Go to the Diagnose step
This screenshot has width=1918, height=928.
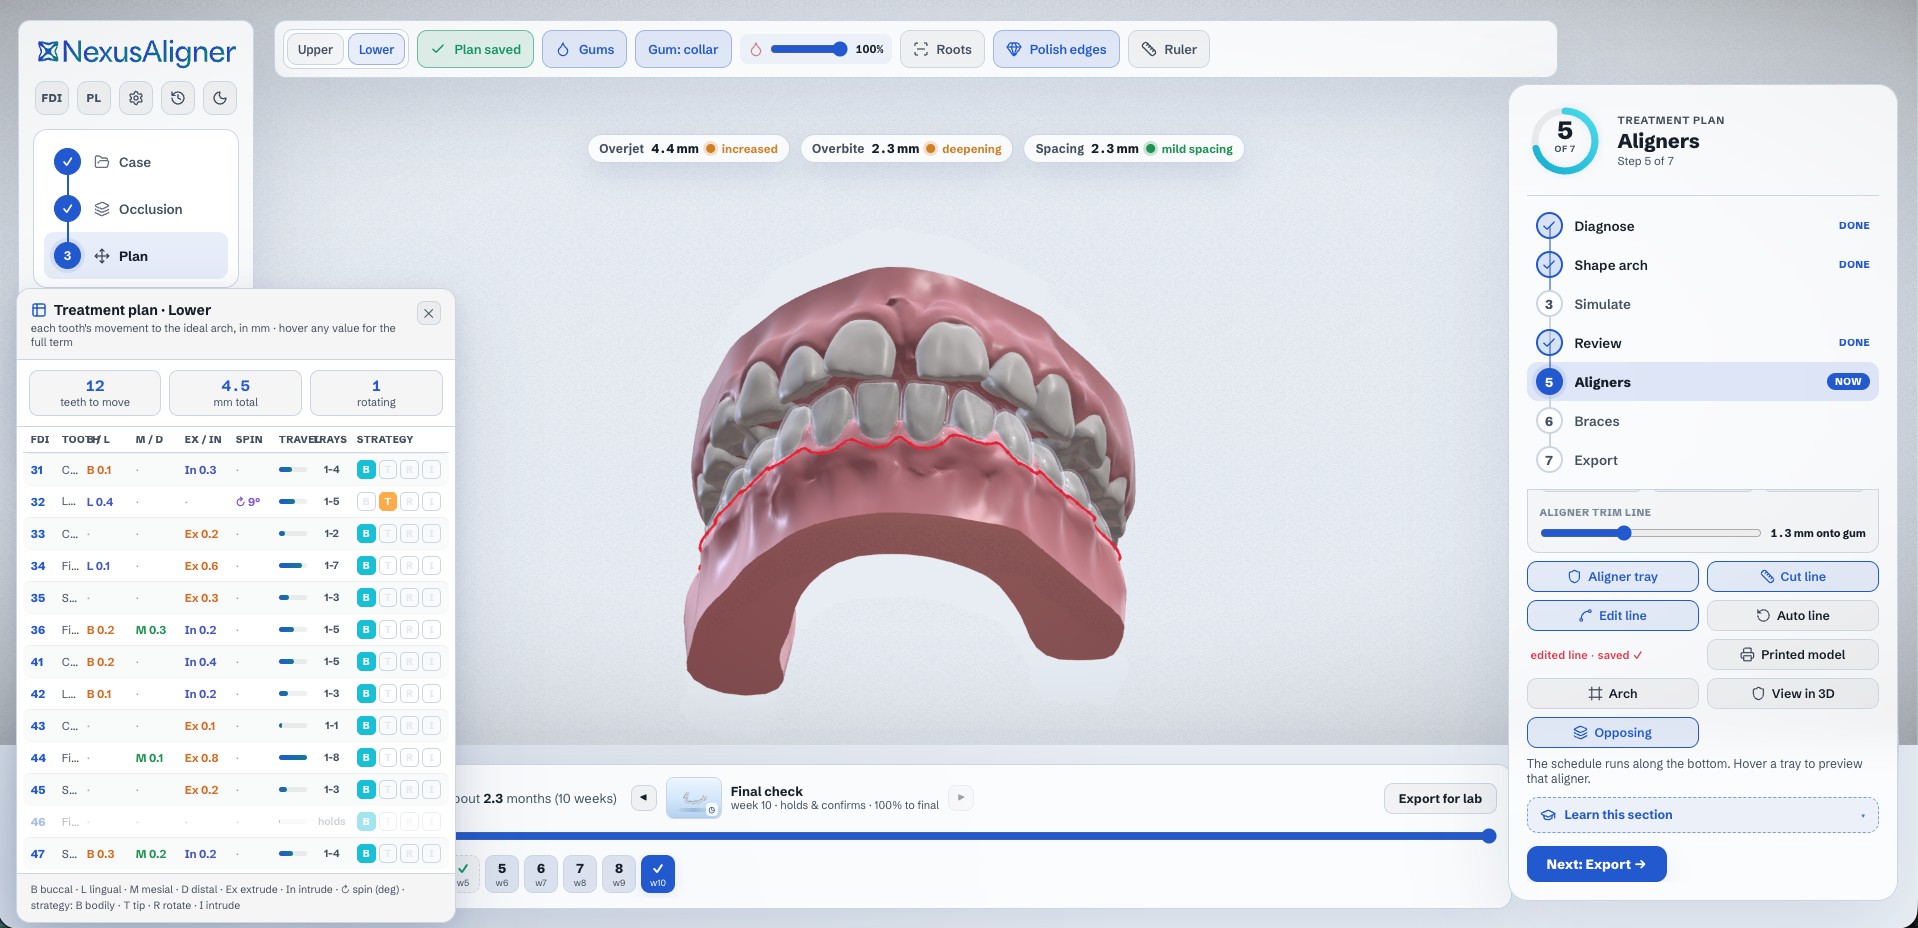coord(1702,226)
